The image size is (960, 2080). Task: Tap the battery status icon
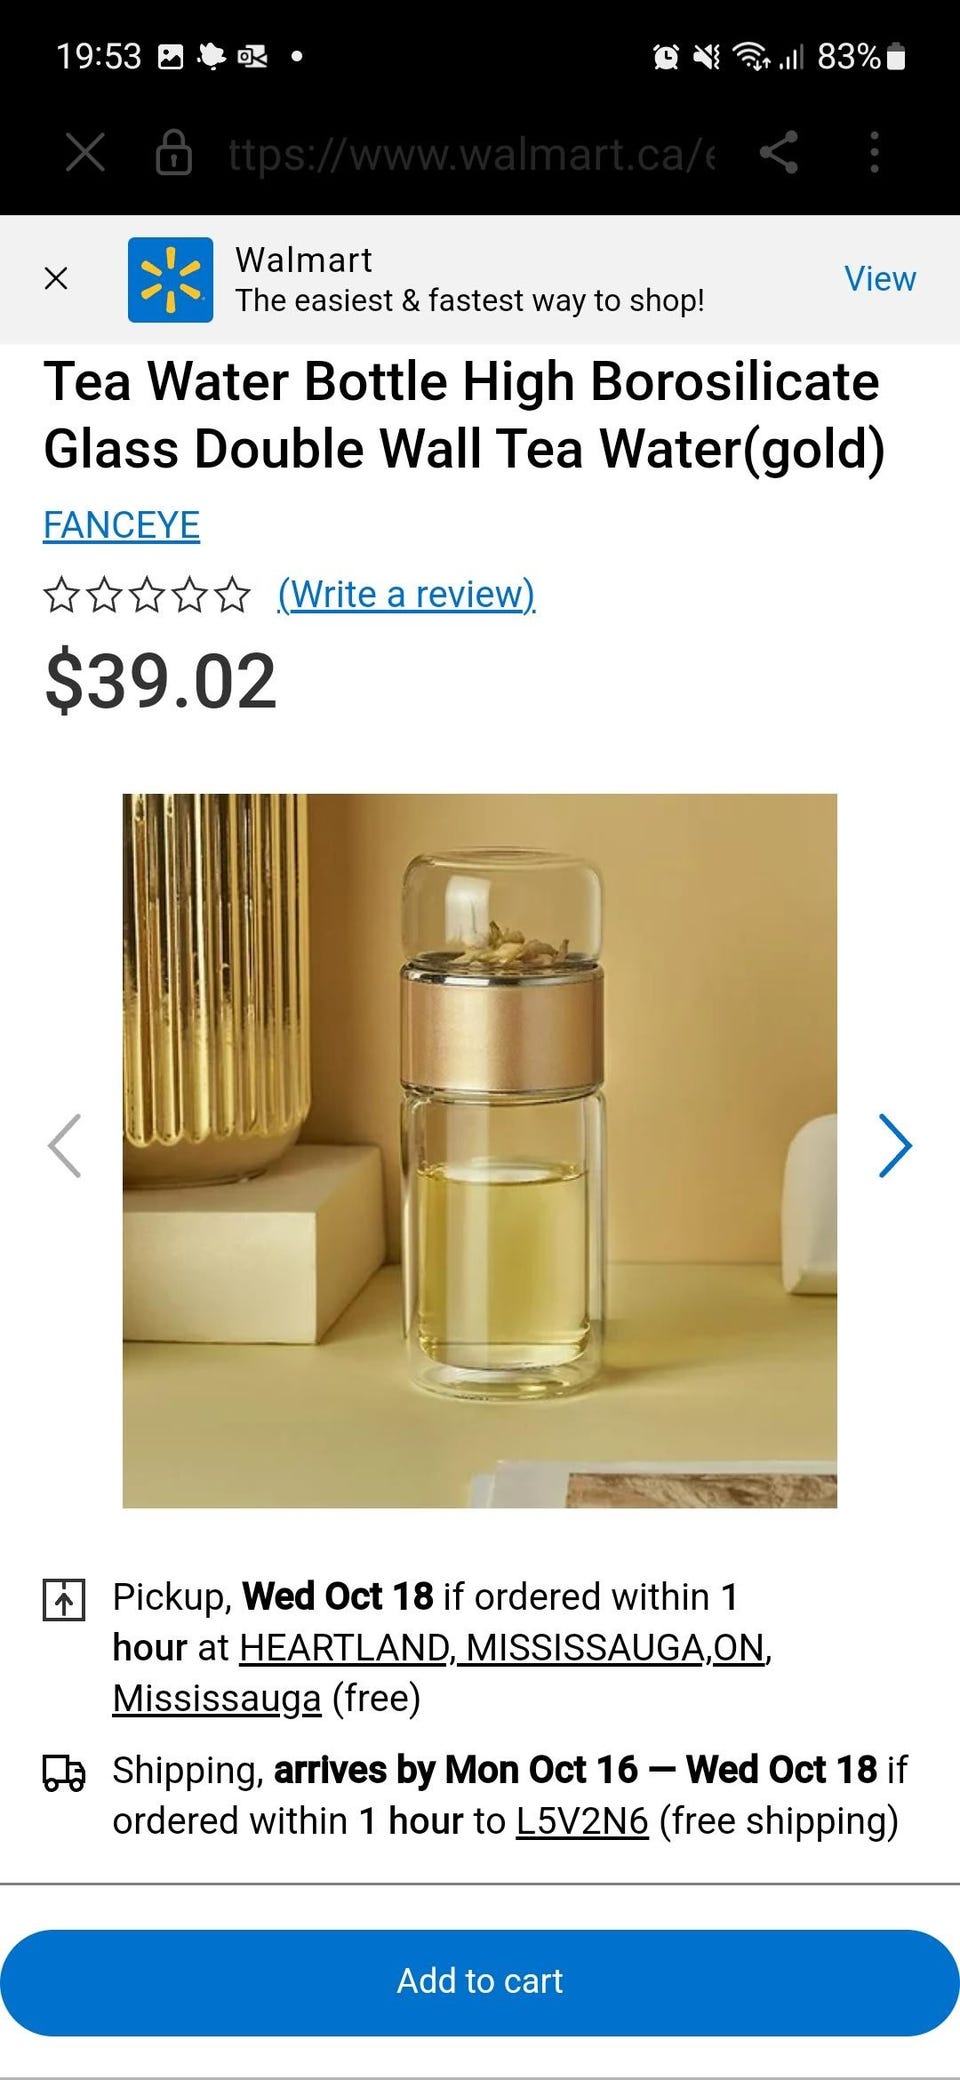(x=897, y=57)
